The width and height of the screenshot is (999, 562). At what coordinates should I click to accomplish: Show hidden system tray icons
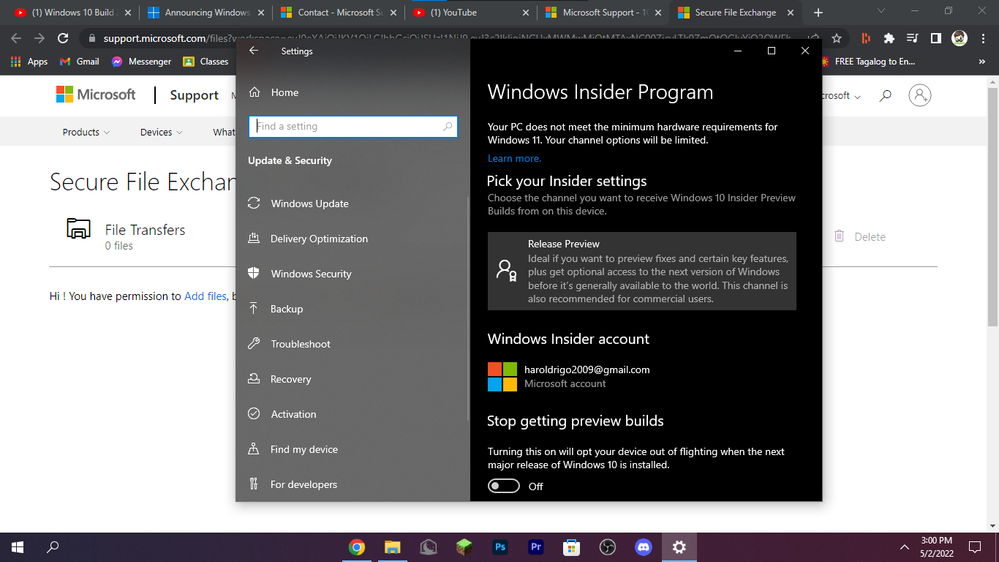[x=904, y=547]
